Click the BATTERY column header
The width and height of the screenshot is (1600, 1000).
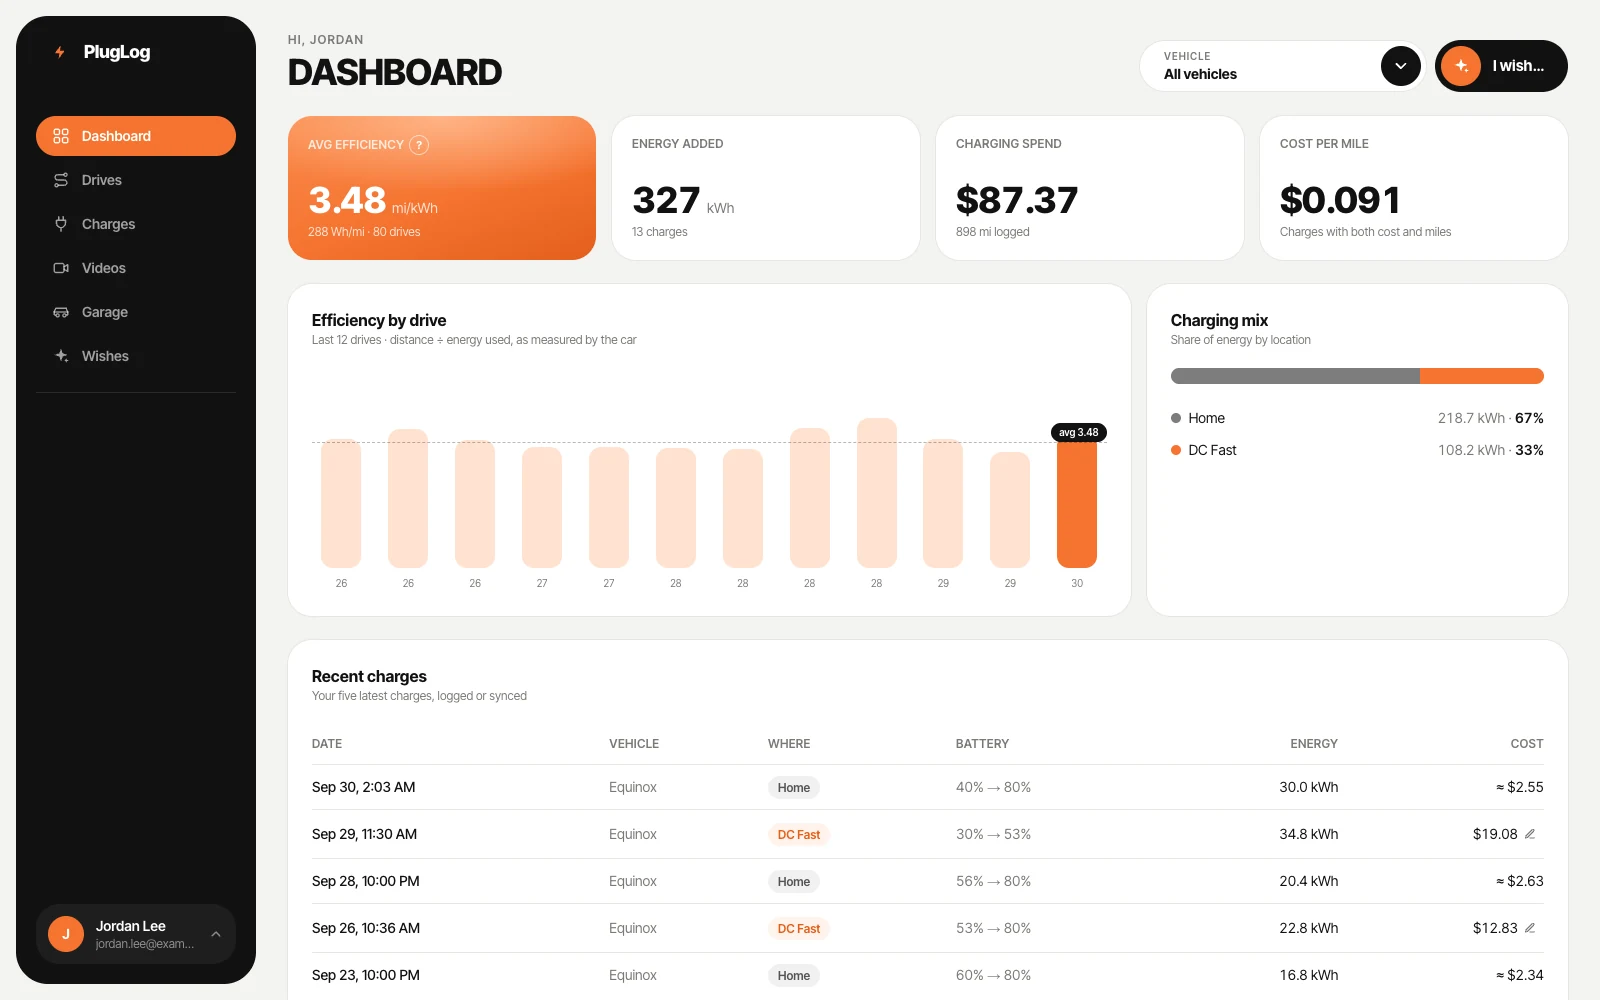[982, 744]
